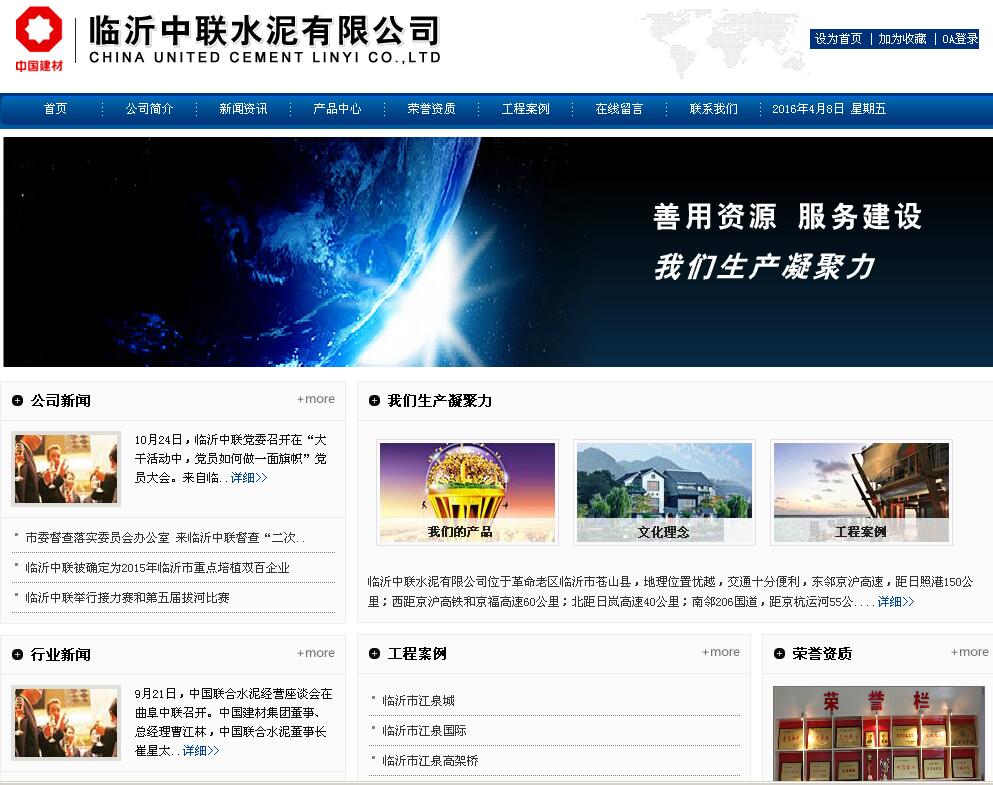The image size is (993, 785).
Task: Open the OA登录 link
Action: click(x=960, y=39)
